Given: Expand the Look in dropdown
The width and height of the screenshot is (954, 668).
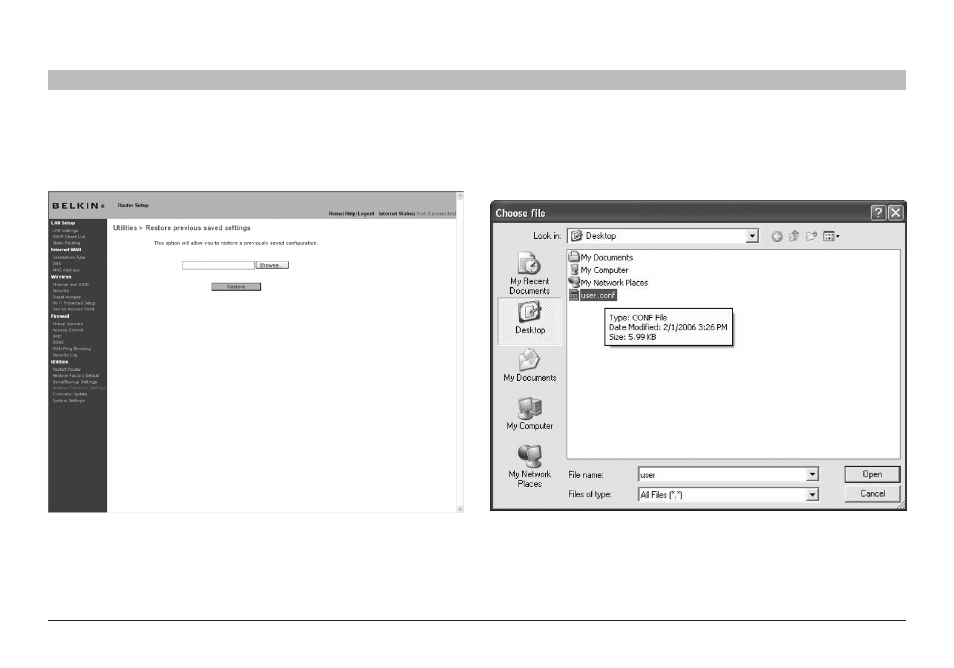Looking at the screenshot, I should [752, 236].
